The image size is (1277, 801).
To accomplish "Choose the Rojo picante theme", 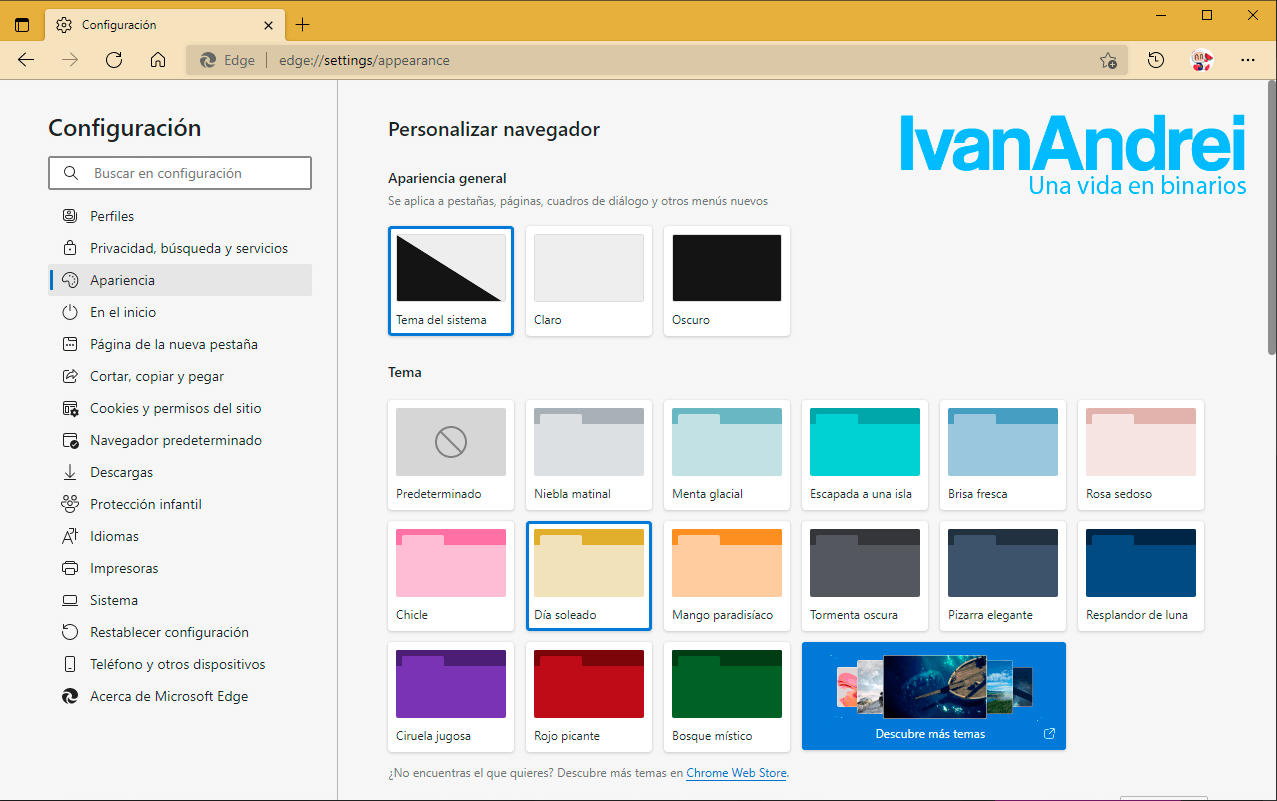I will [x=589, y=697].
